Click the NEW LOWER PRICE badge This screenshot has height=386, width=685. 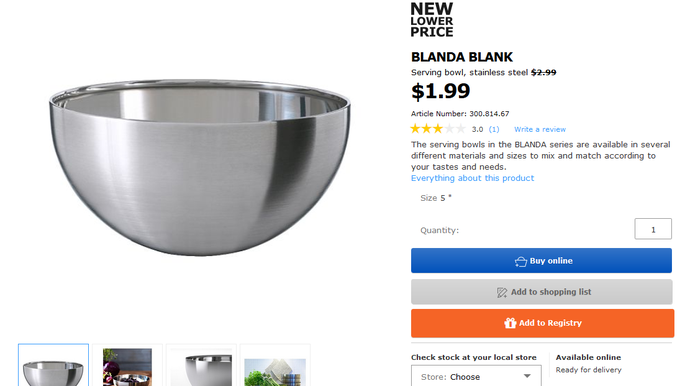[x=432, y=20]
